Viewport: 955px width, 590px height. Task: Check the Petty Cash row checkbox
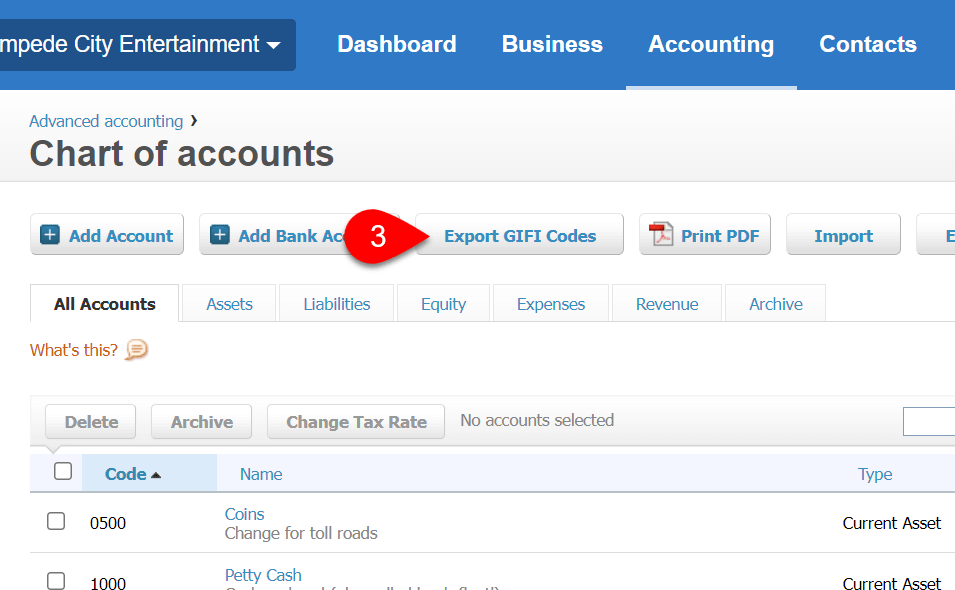click(56, 581)
